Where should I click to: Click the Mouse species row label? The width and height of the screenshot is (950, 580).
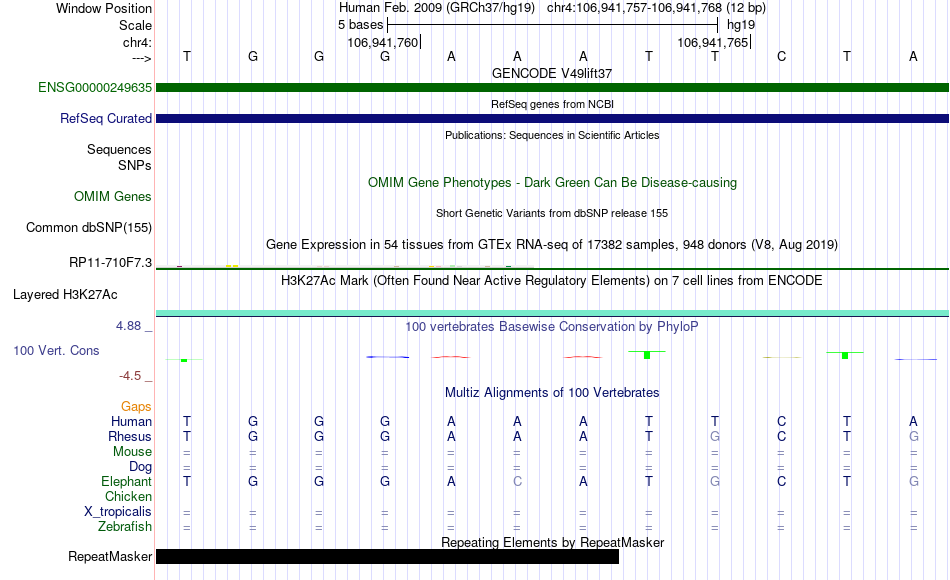pos(132,452)
